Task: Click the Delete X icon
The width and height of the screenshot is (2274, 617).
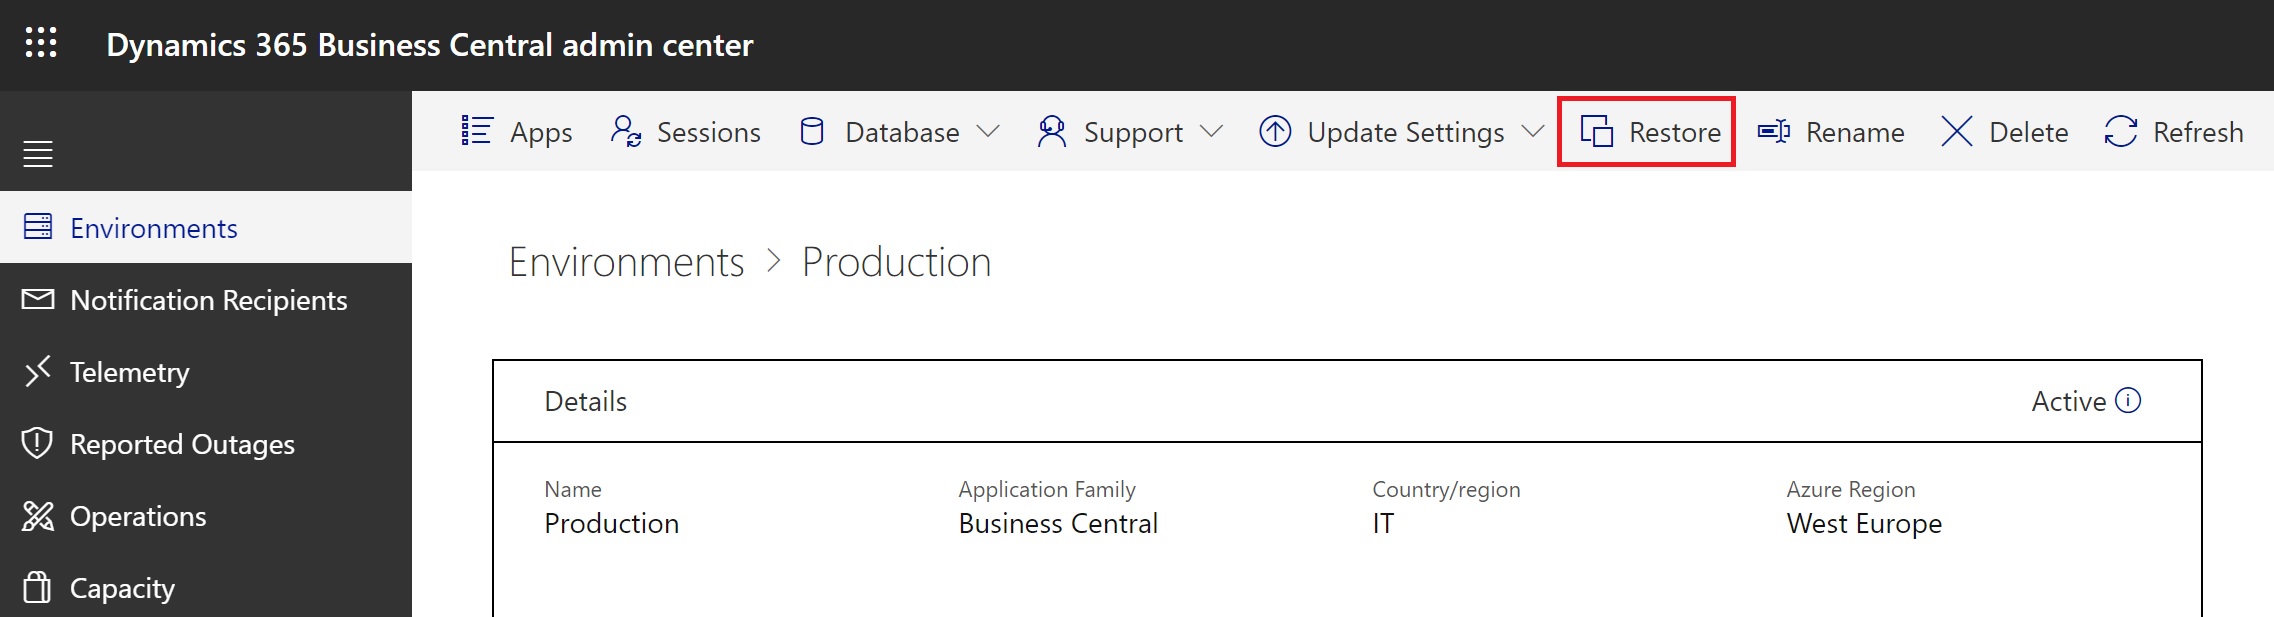Action: pos(1956,131)
